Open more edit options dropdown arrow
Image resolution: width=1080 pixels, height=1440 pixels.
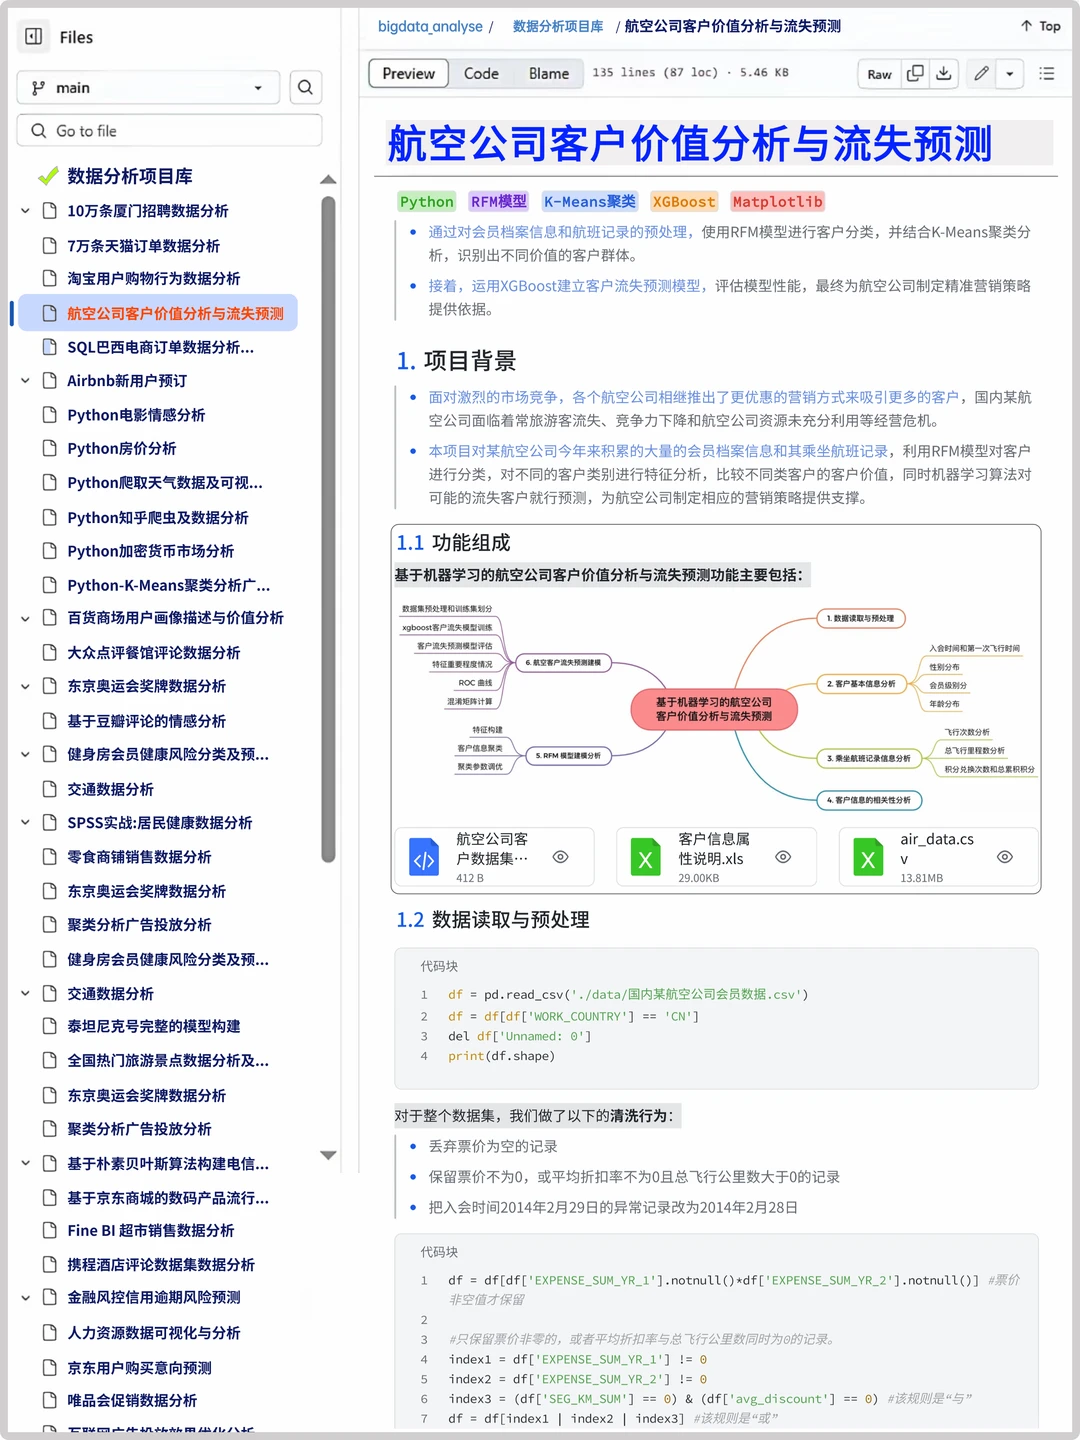click(1010, 74)
